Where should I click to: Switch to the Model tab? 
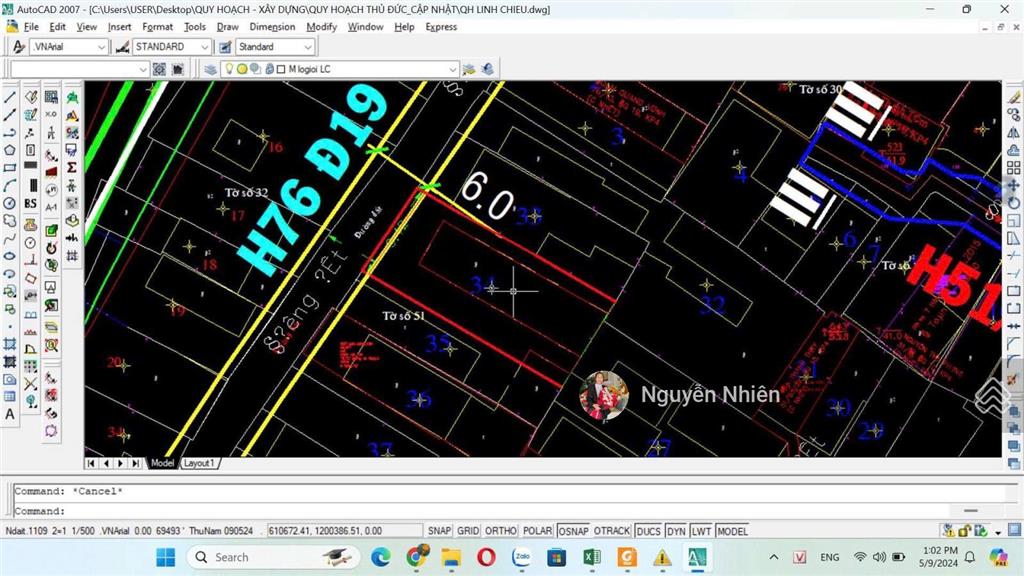point(162,463)
